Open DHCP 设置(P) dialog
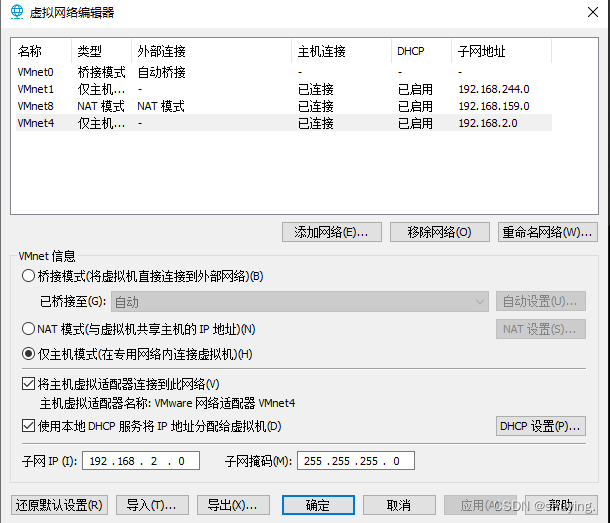Image resolution: width=610 pixels, height=523 pixels. [541, 426]
